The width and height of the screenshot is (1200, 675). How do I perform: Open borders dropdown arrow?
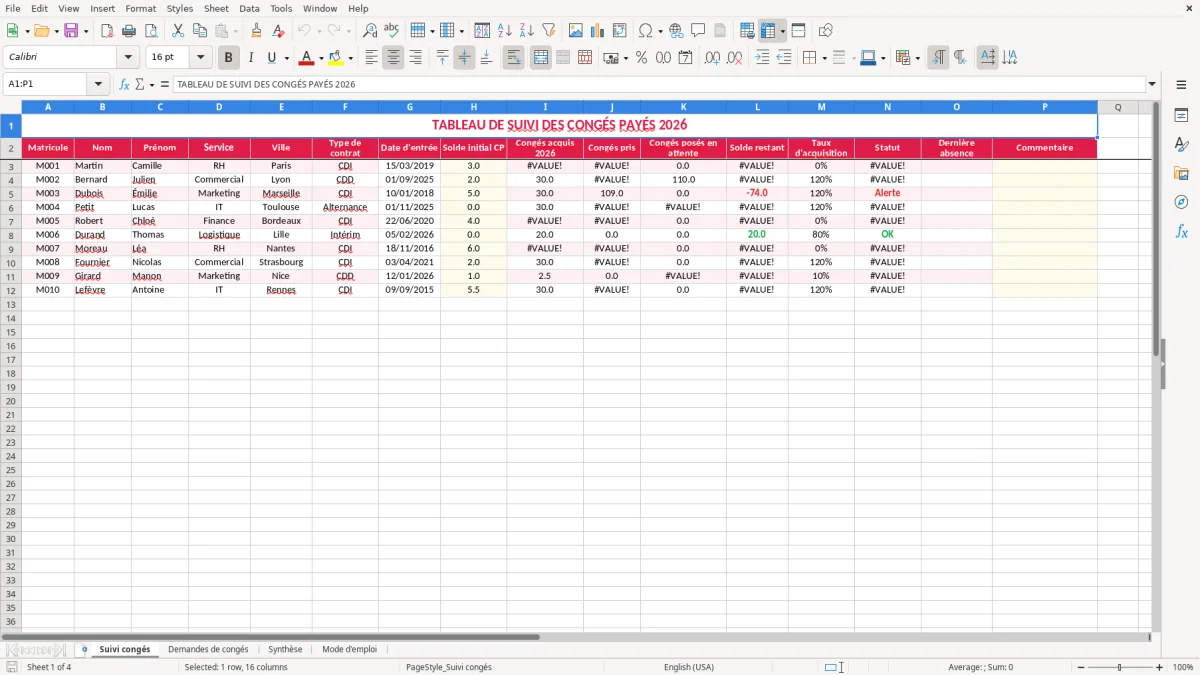823,58
